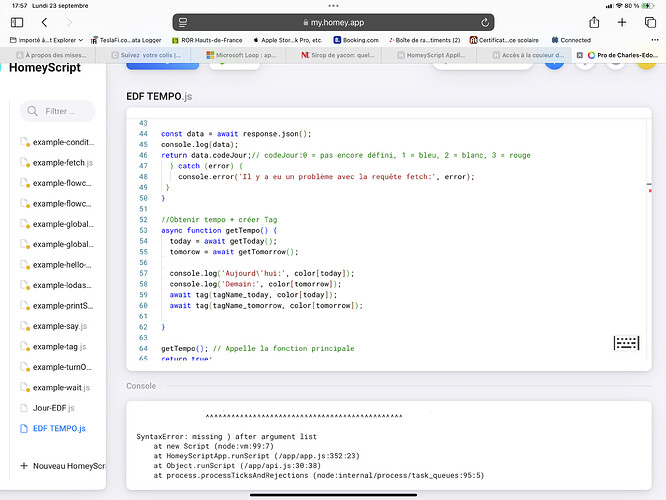This screenshot has width=666, height=500.
Task: Open example-say.js script
Action: pos(59,326)
